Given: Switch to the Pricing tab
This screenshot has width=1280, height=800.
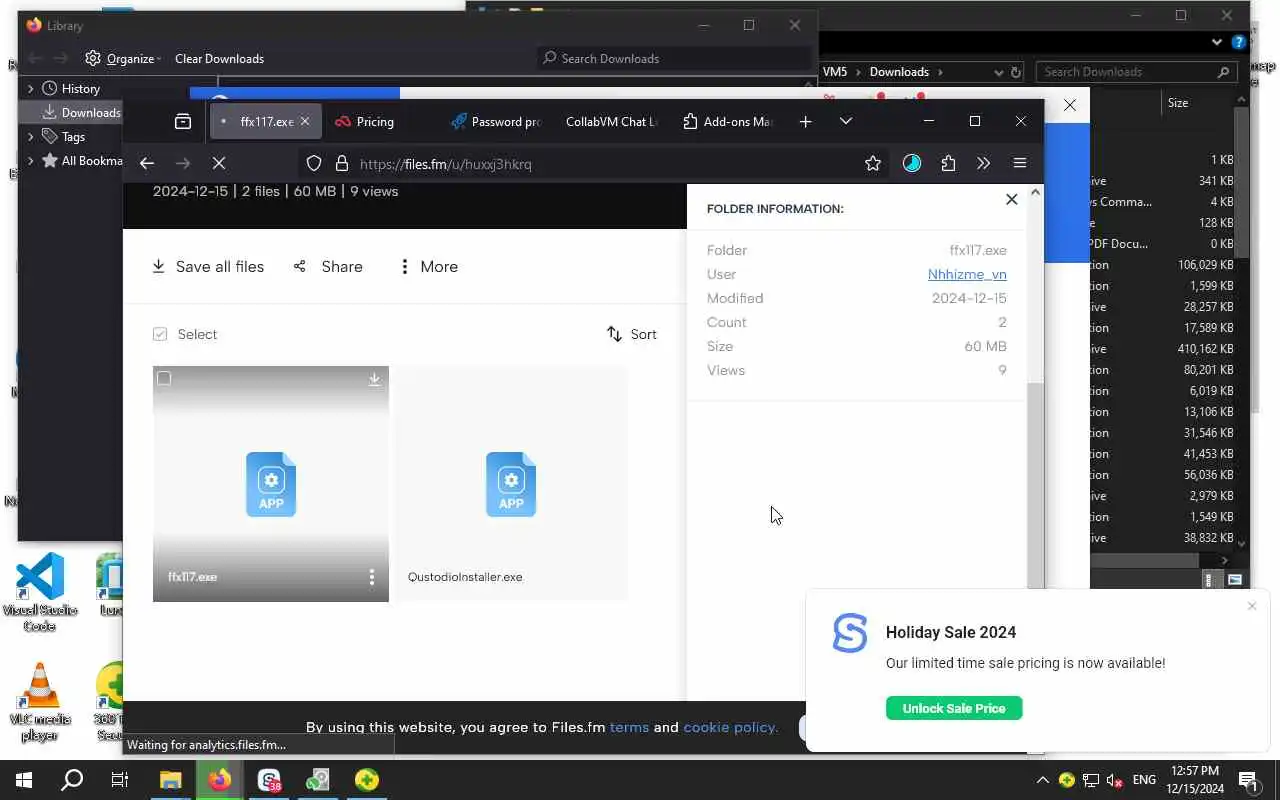Looking at the screenshot, I should coord(375,121).
